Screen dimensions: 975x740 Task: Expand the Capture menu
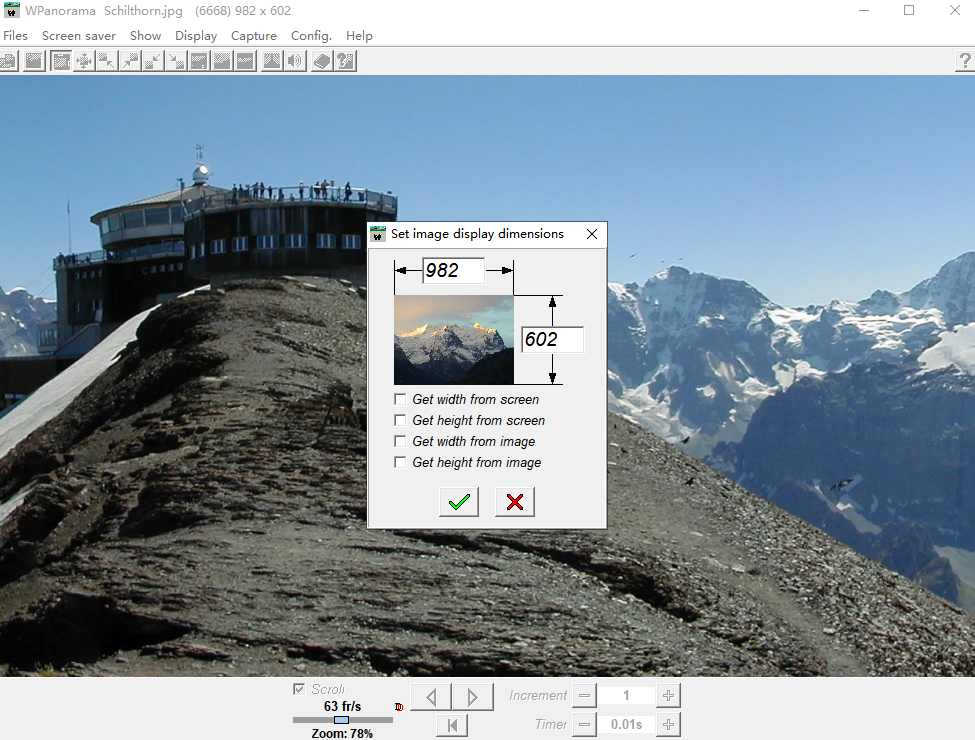coord(254,36)
